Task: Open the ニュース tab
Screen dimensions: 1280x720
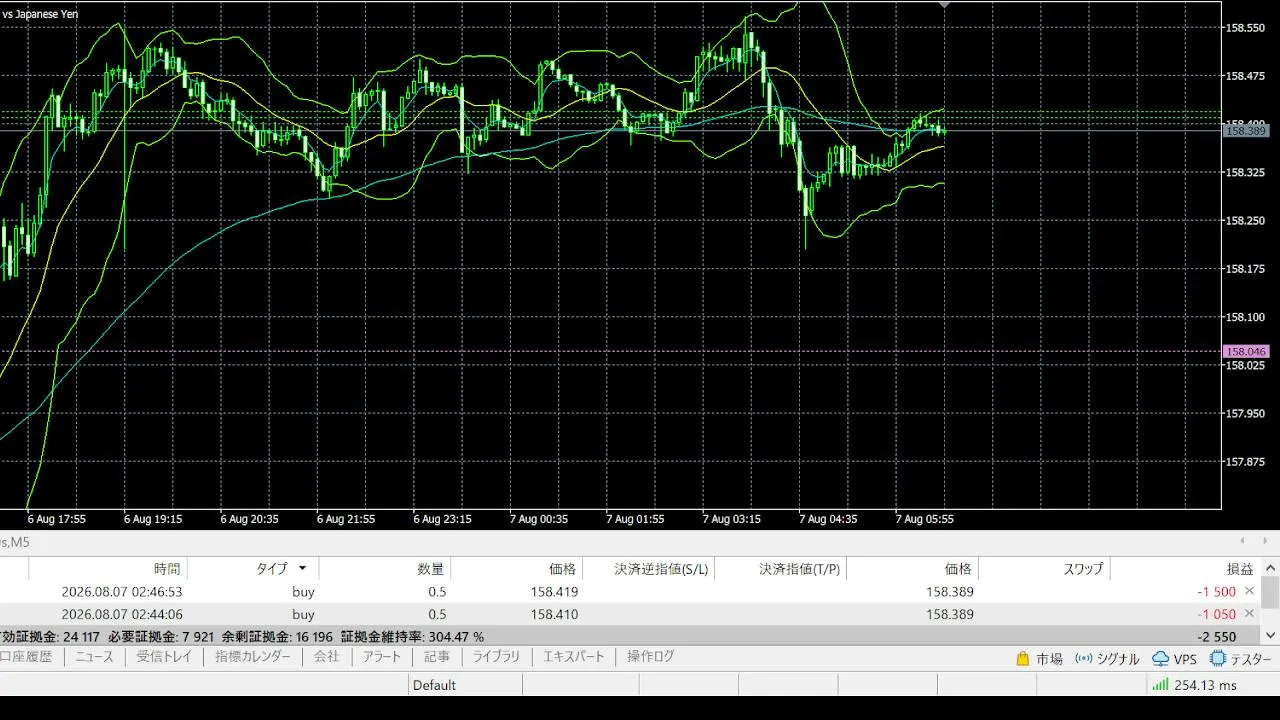Action: pos(94,657)
